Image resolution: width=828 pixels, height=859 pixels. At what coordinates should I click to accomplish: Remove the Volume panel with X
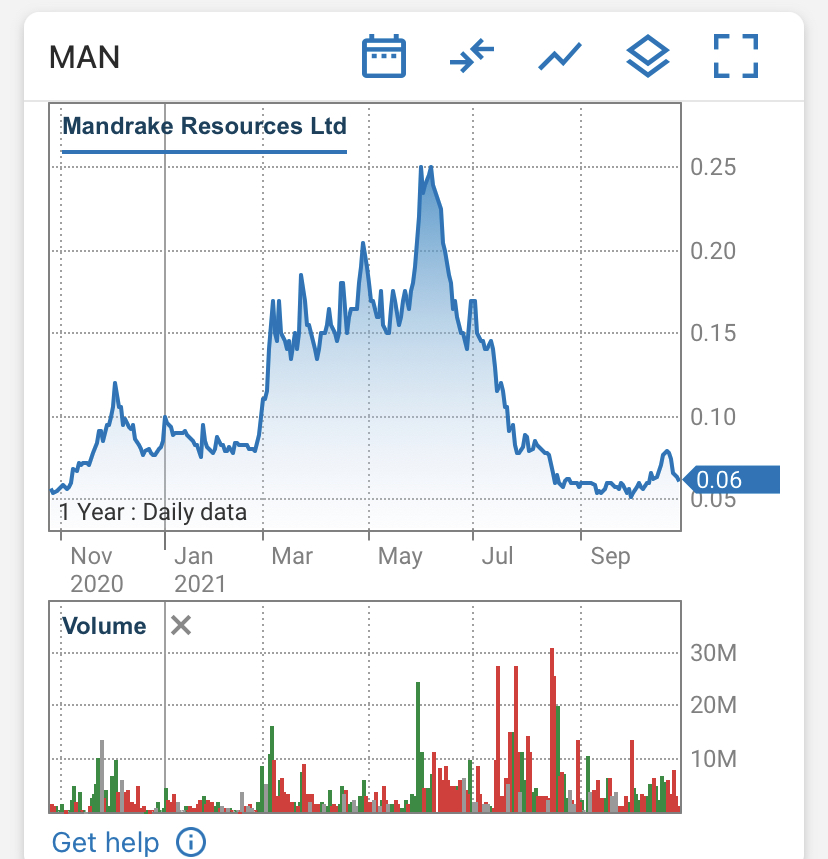point(181,625)
